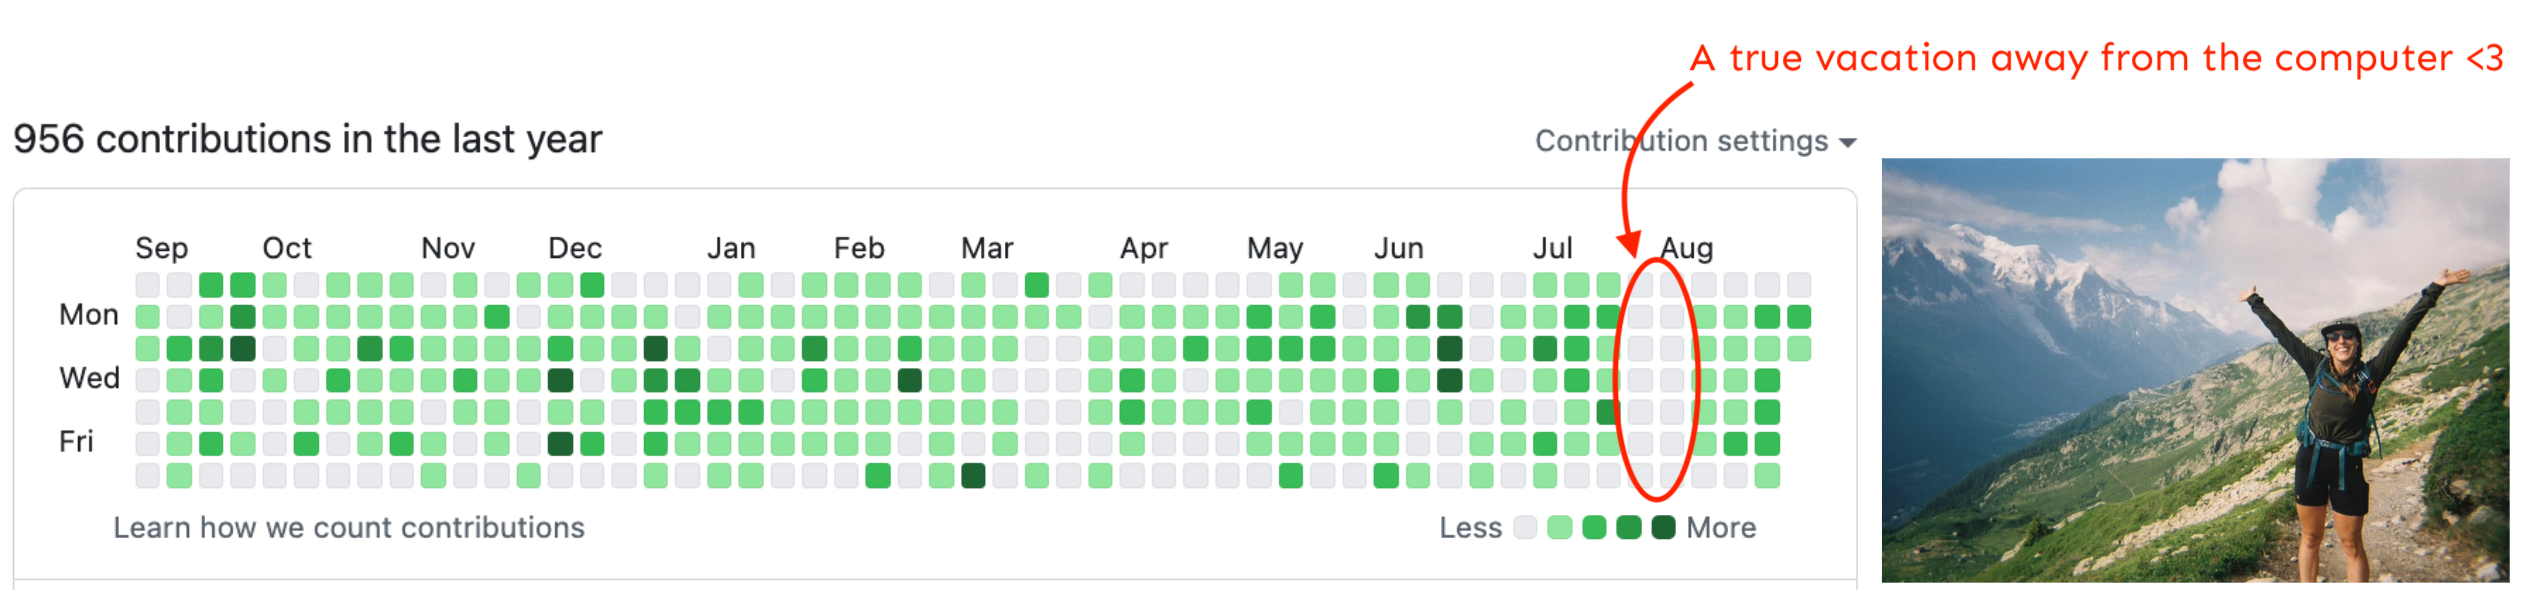Click the top-left Sunday cell in September
Screen dimensions: 2524x590
pos(148,285)
